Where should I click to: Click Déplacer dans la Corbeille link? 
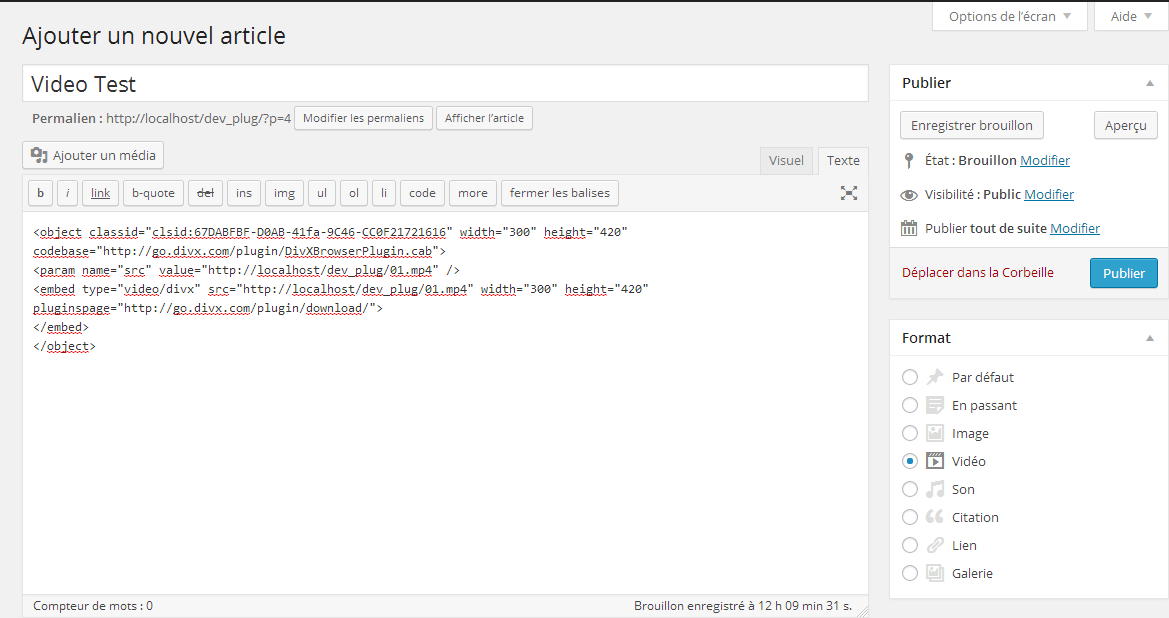[977, 273]
